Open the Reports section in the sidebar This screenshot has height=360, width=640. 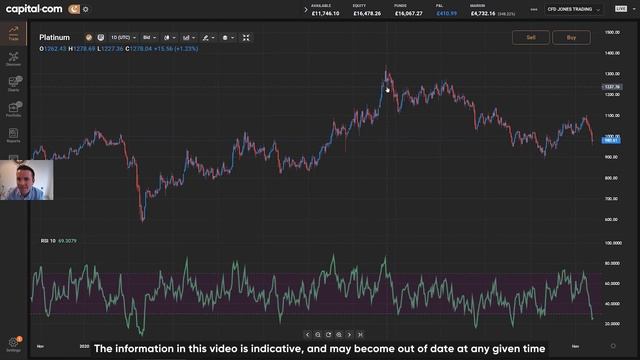[x=13, y=135]
